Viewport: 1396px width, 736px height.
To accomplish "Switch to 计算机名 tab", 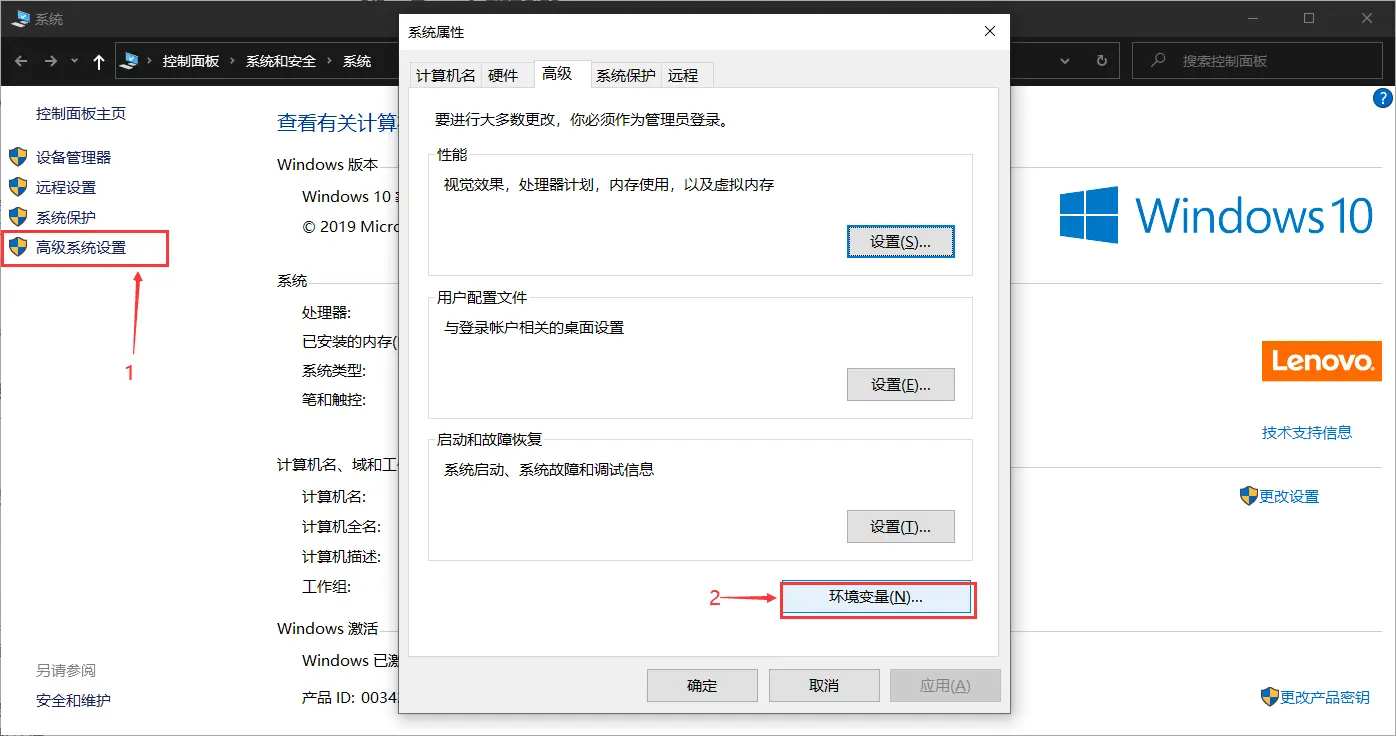I will [x=446, y=75].
